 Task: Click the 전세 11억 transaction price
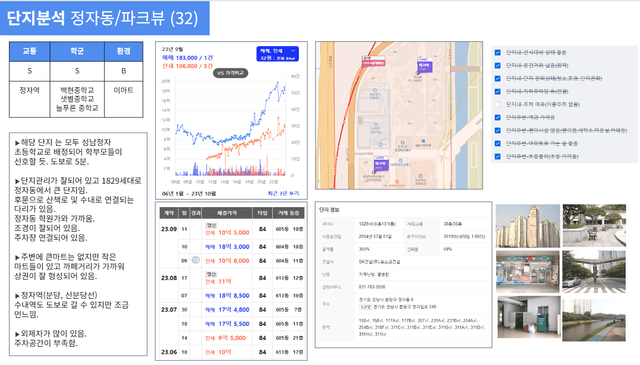point(218,281)
